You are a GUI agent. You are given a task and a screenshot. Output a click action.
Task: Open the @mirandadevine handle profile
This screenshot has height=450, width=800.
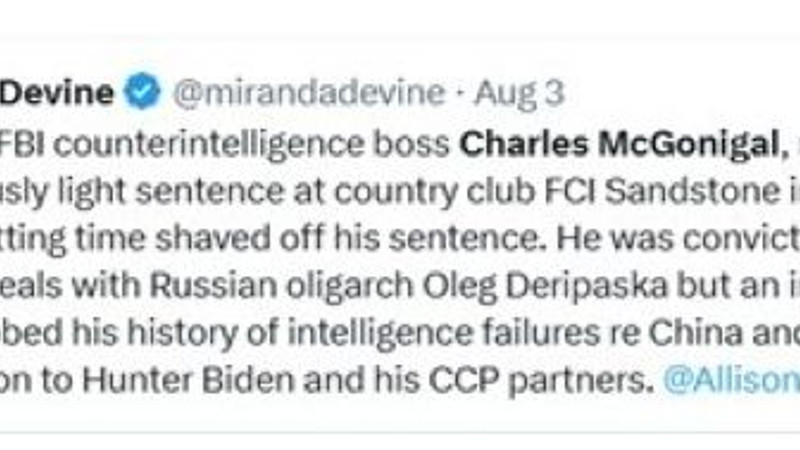309,93
